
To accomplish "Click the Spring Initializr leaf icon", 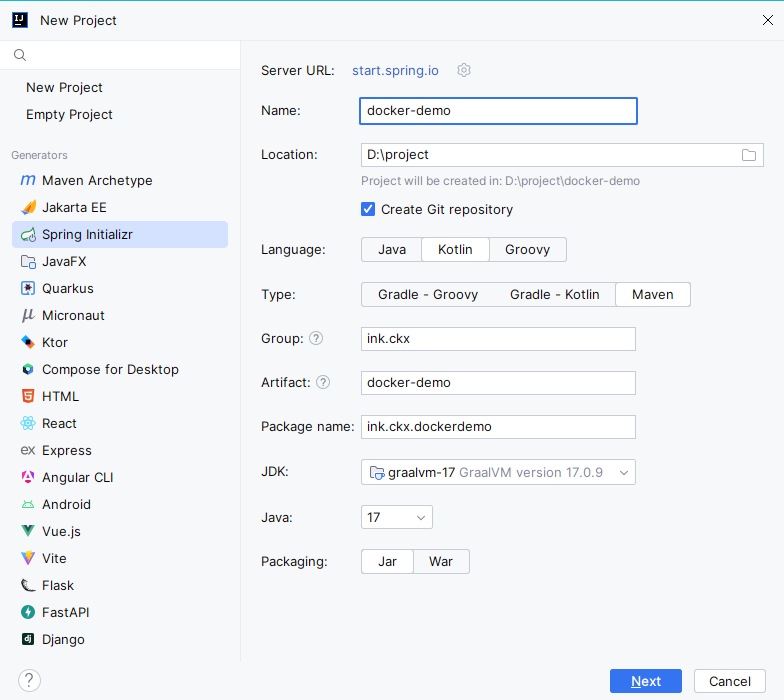I will pyautogui.click(x=28, y=234).
